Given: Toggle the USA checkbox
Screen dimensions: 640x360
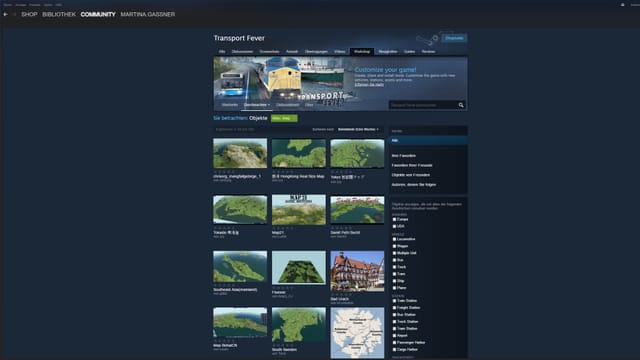Looking at the screenshot, I should point(394,226).
